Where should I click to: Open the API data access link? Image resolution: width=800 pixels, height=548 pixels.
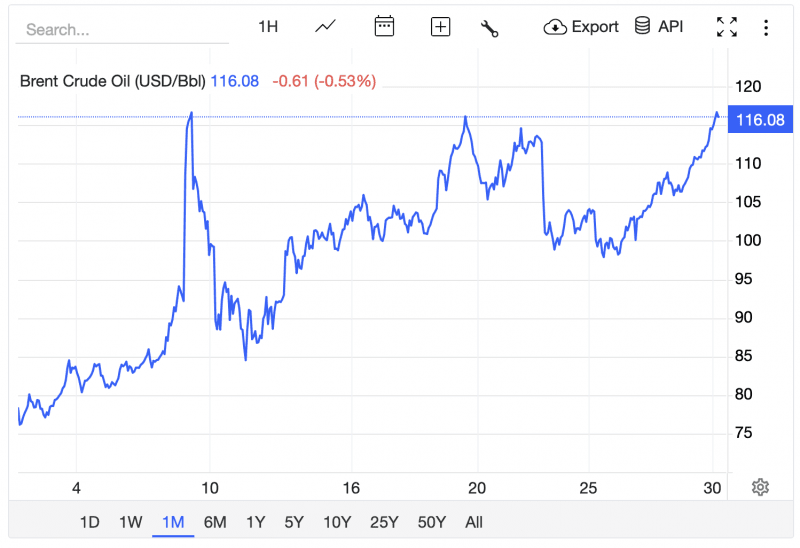point(659,26)
